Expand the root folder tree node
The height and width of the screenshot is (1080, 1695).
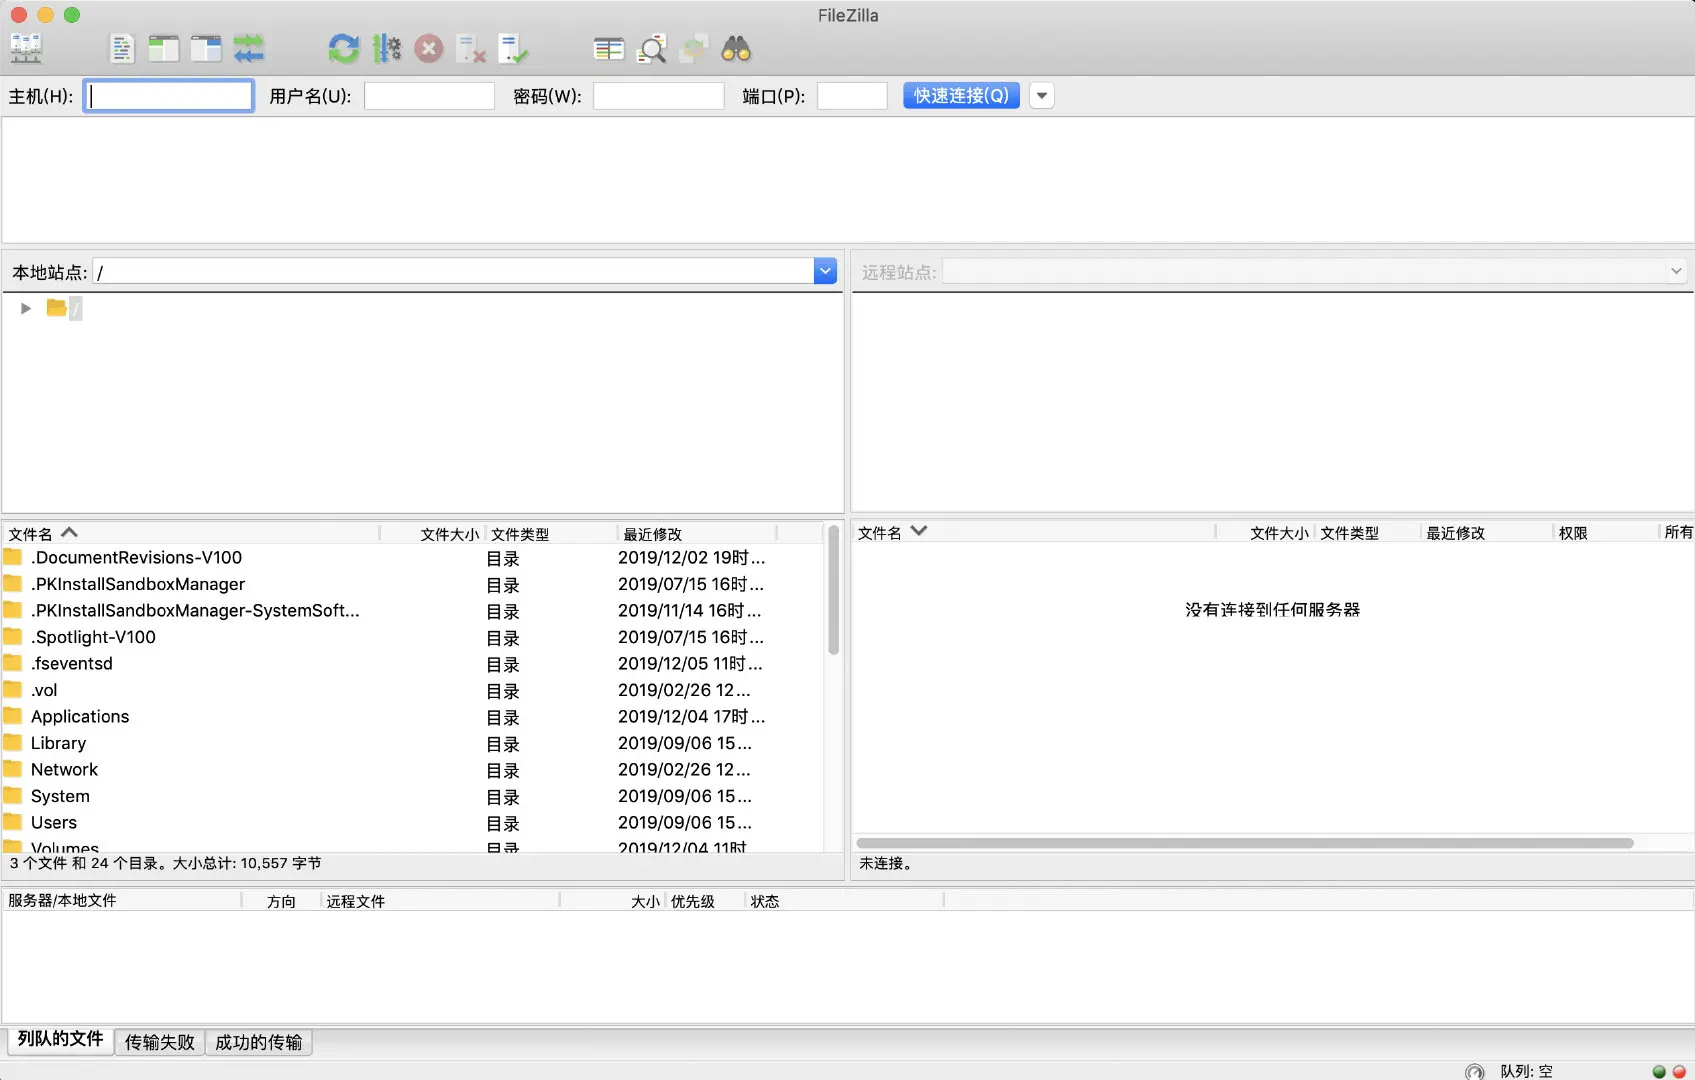[26, 308]
